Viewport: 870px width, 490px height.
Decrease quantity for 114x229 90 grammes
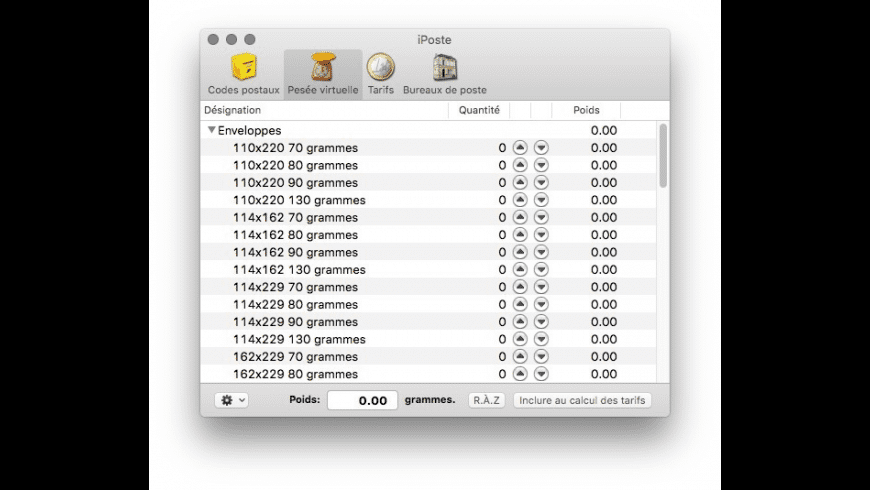541,321
